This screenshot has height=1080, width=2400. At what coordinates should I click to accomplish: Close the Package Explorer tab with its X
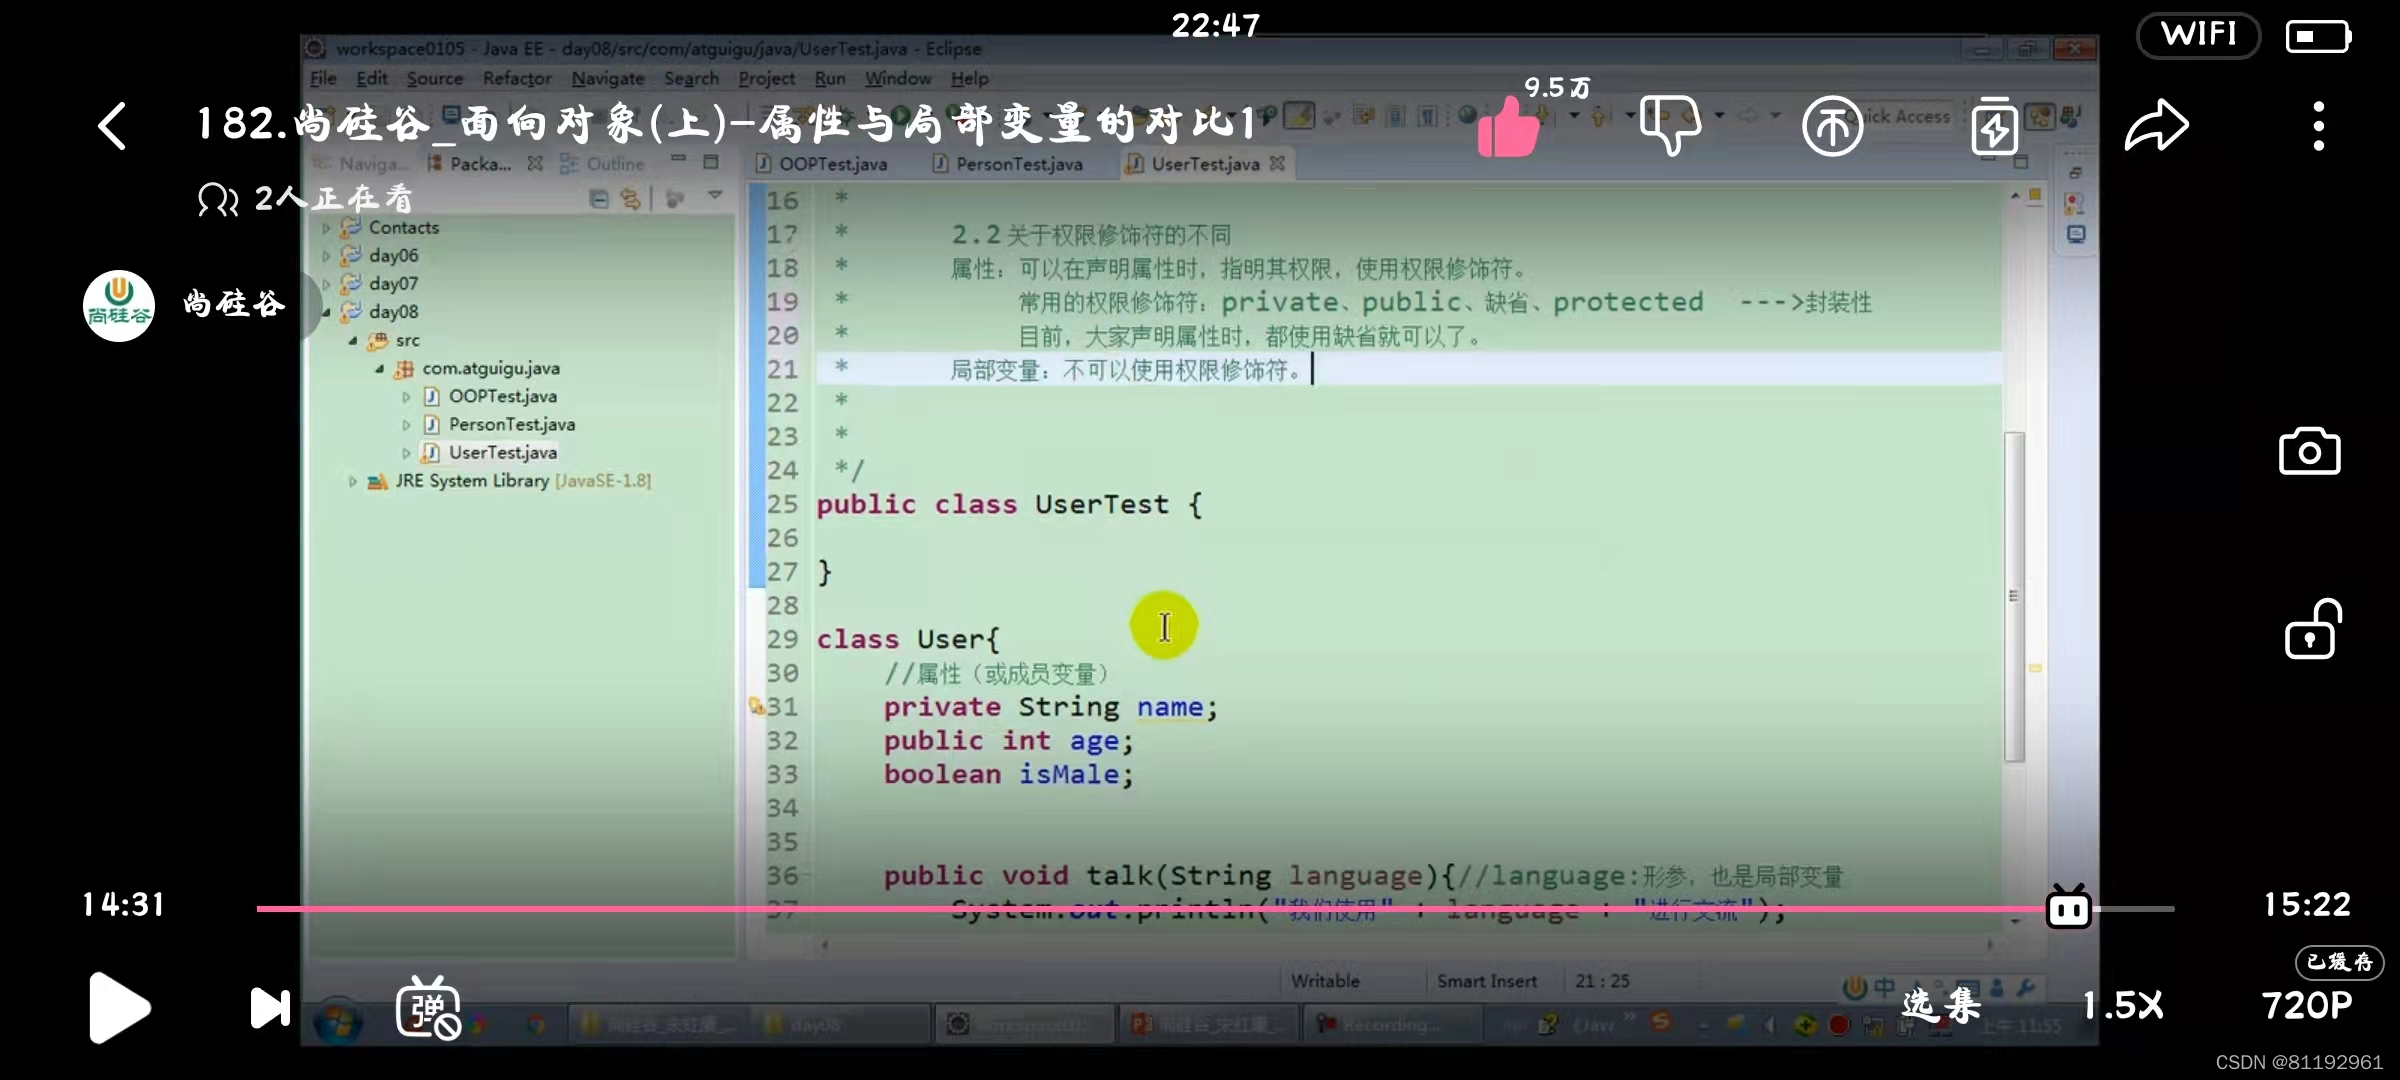535,163
